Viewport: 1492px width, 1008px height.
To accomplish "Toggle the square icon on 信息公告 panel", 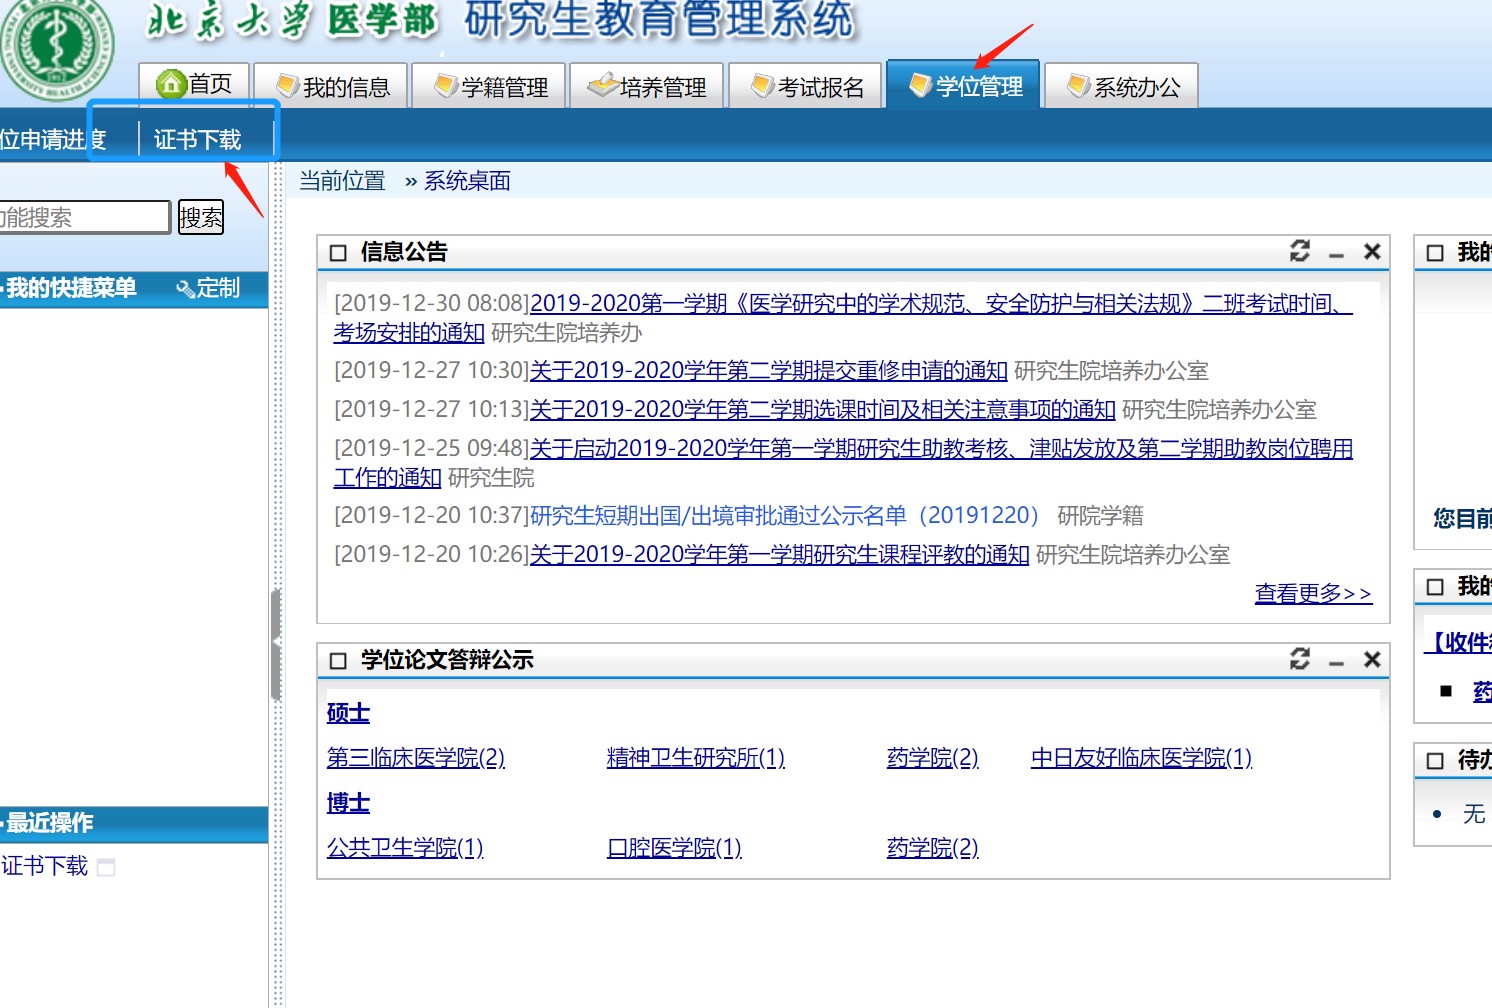I will [338, 253].
